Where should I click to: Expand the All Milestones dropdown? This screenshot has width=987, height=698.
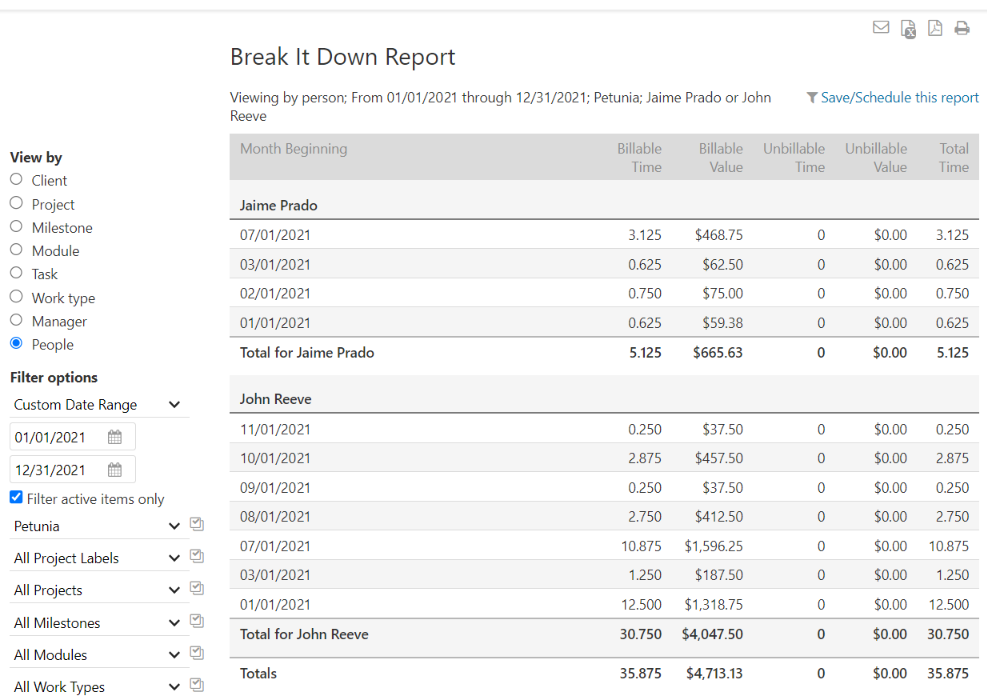[x=97, y=623]
